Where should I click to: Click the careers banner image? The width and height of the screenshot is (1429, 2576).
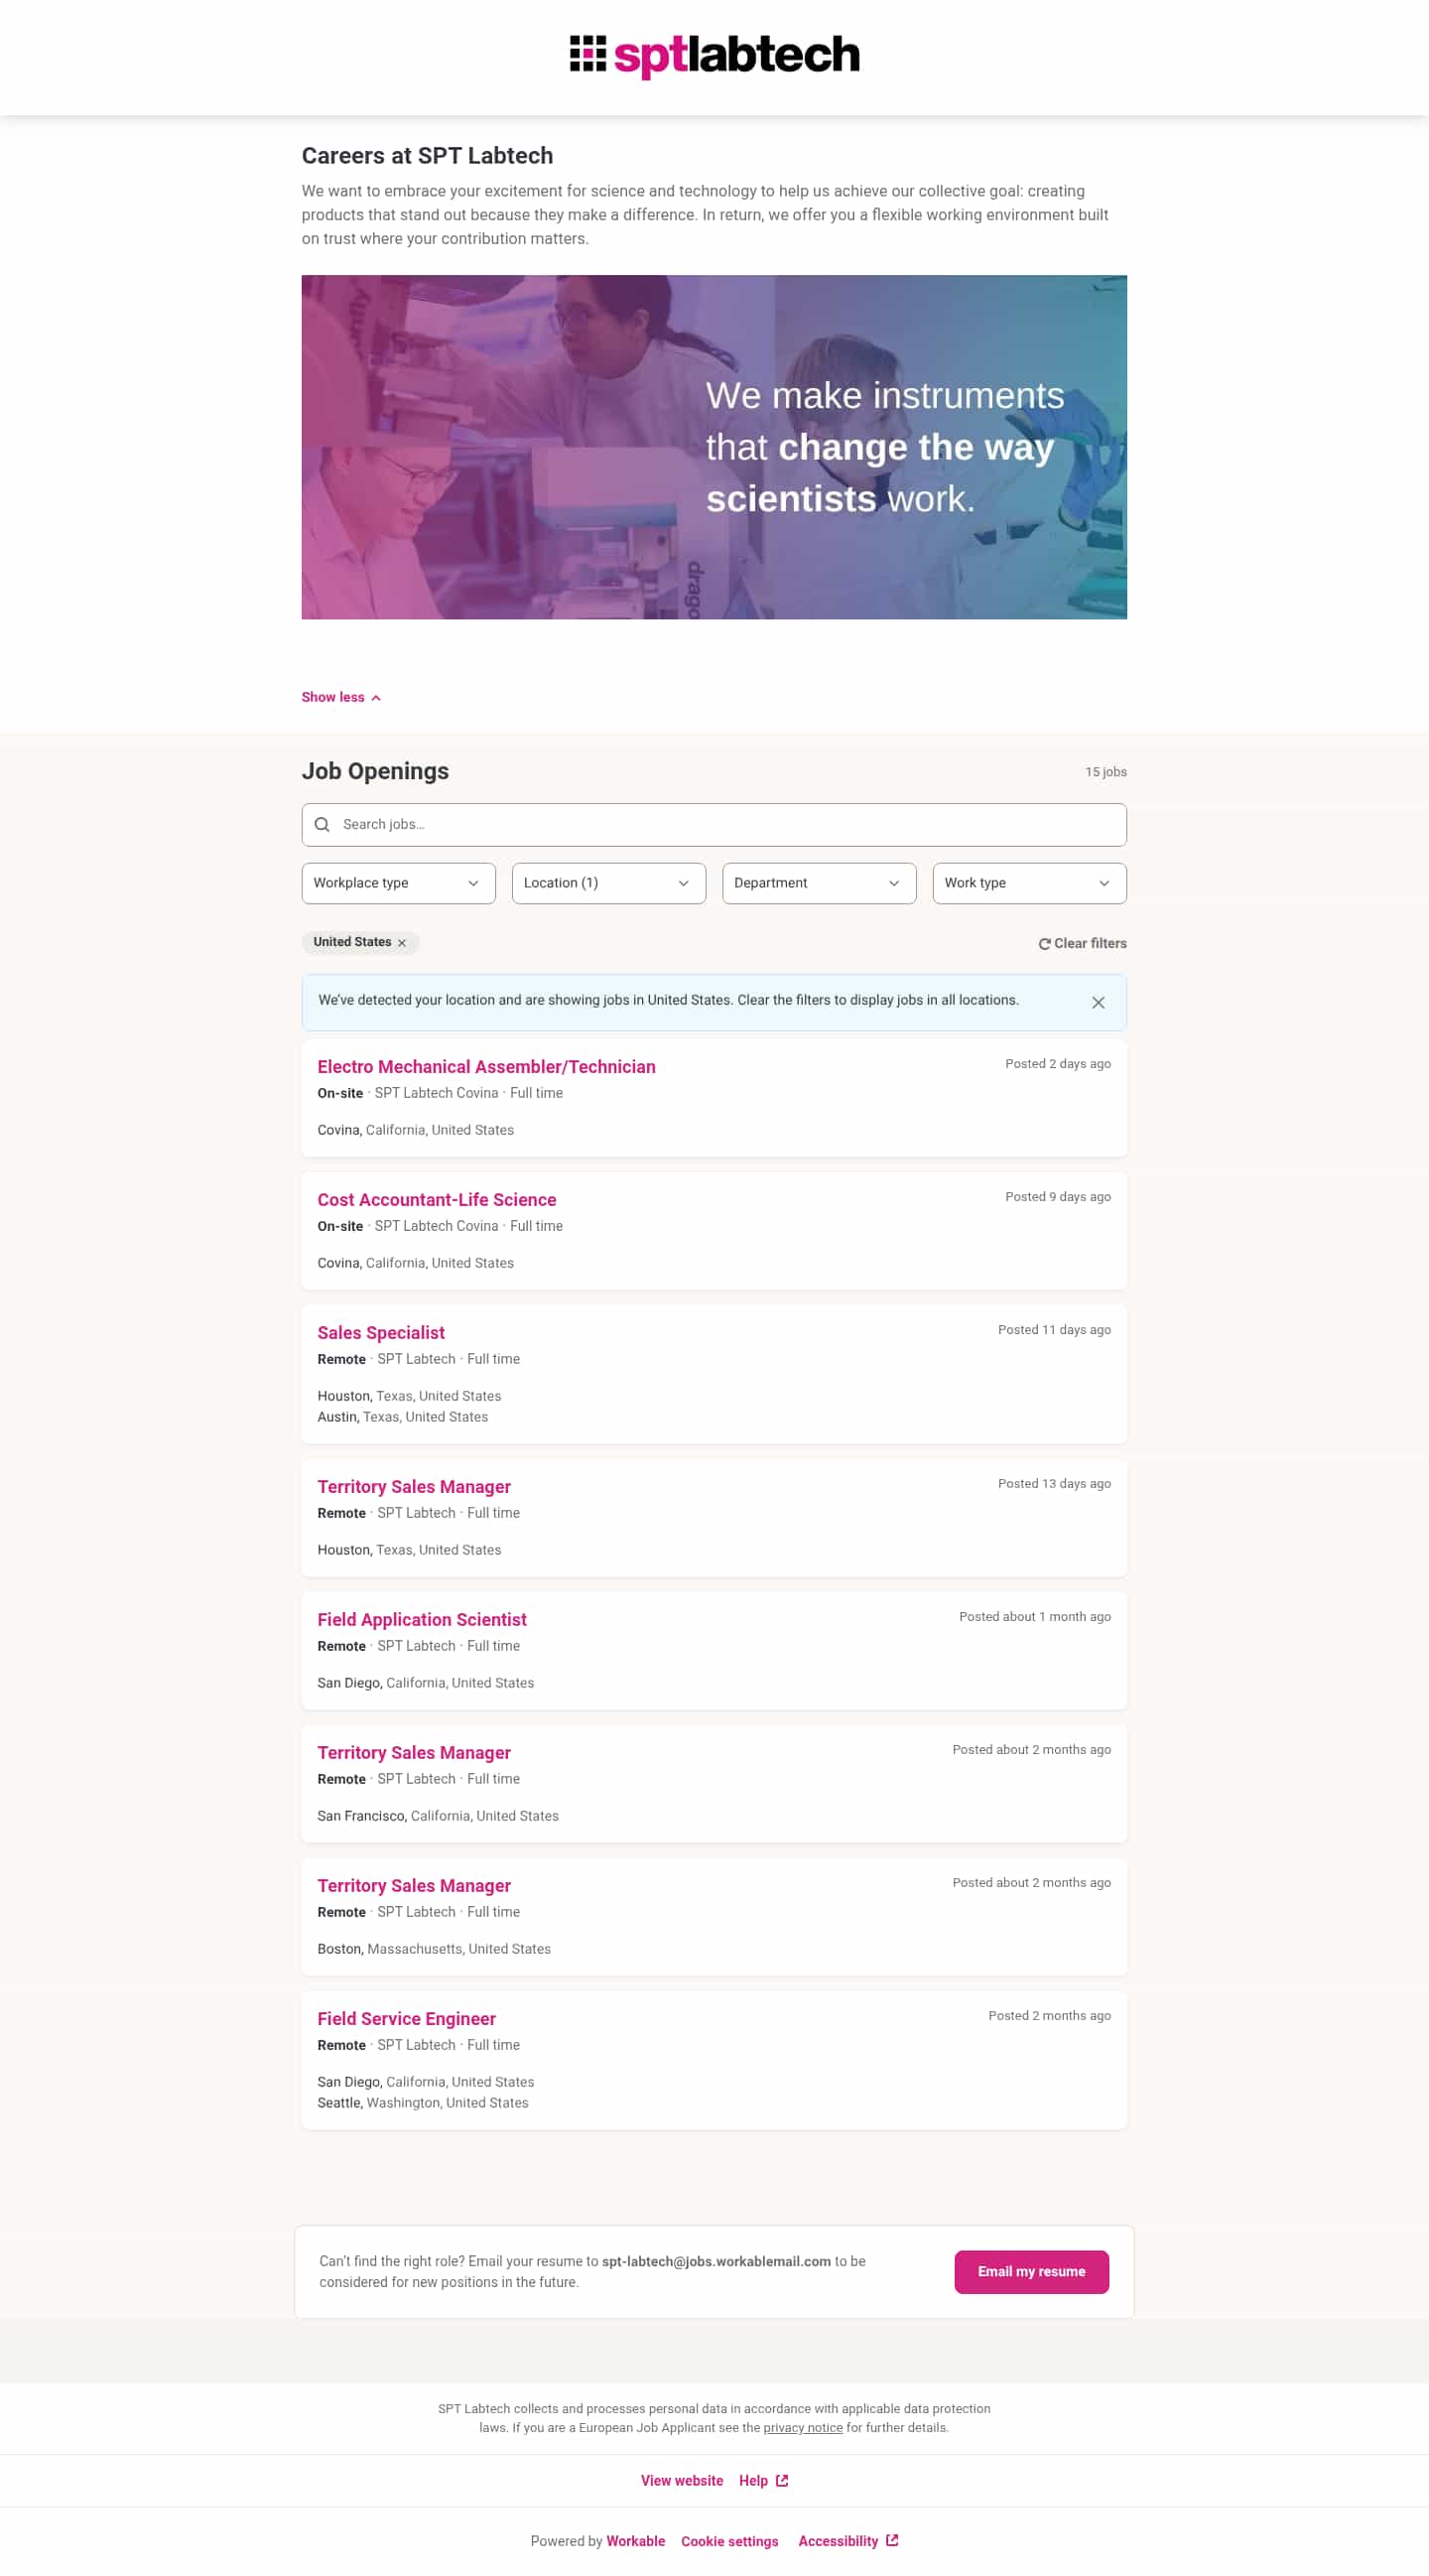pyautogui.click(x=714, y=447)
